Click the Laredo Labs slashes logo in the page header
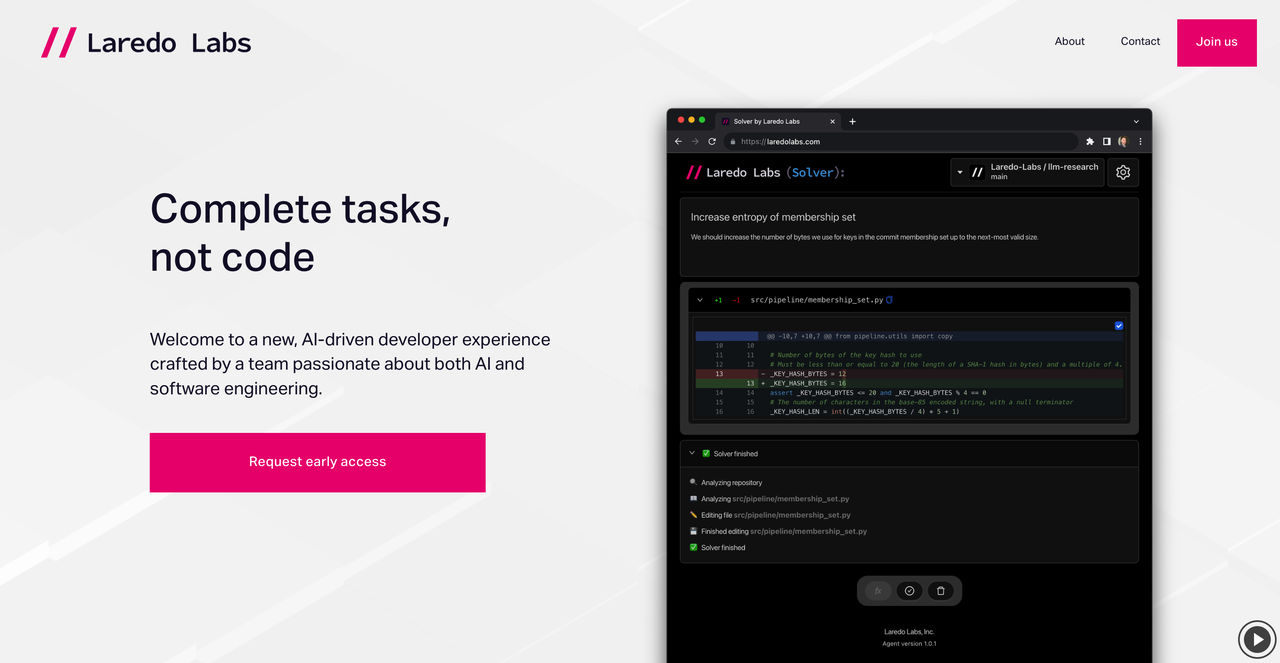Image resolution: width=1280 pixels, height=663 pixels. [58, 42]
